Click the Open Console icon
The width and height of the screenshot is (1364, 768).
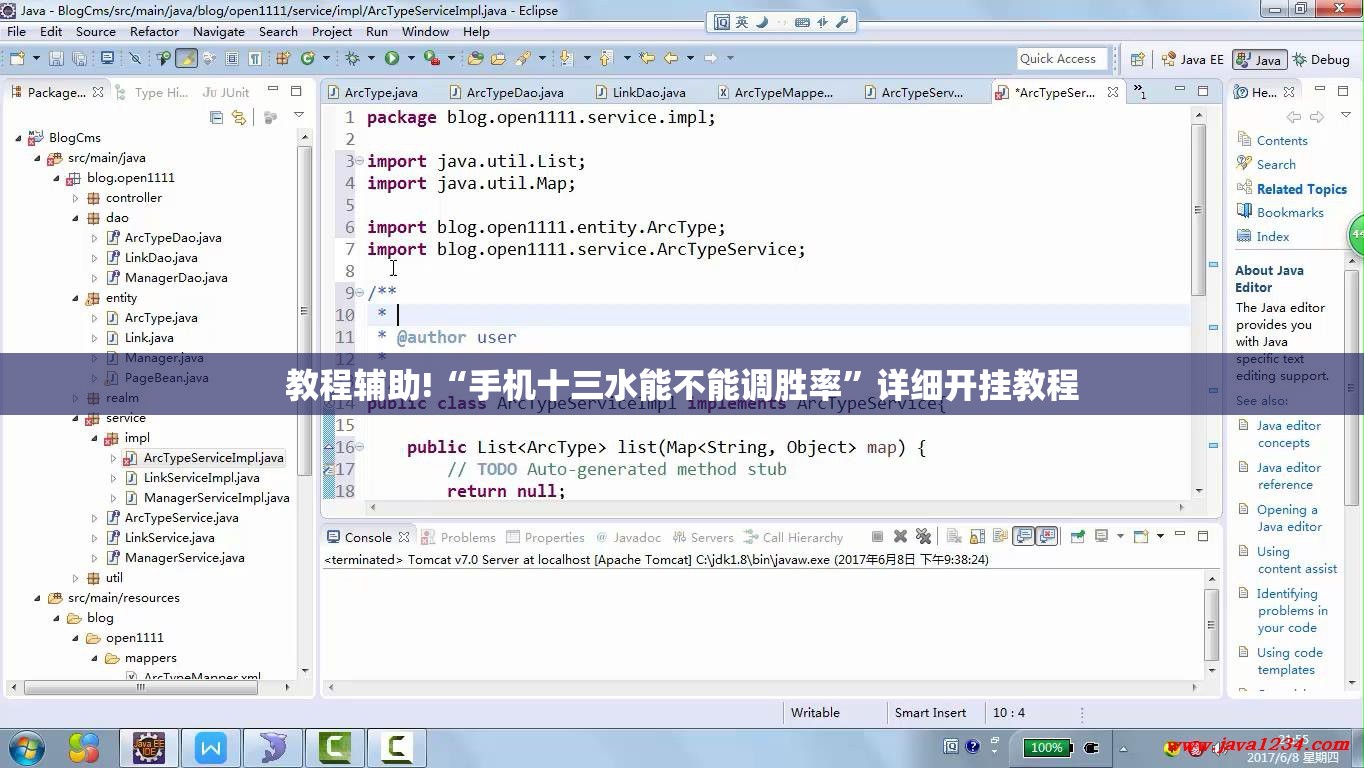click(x=1141, y=537)
